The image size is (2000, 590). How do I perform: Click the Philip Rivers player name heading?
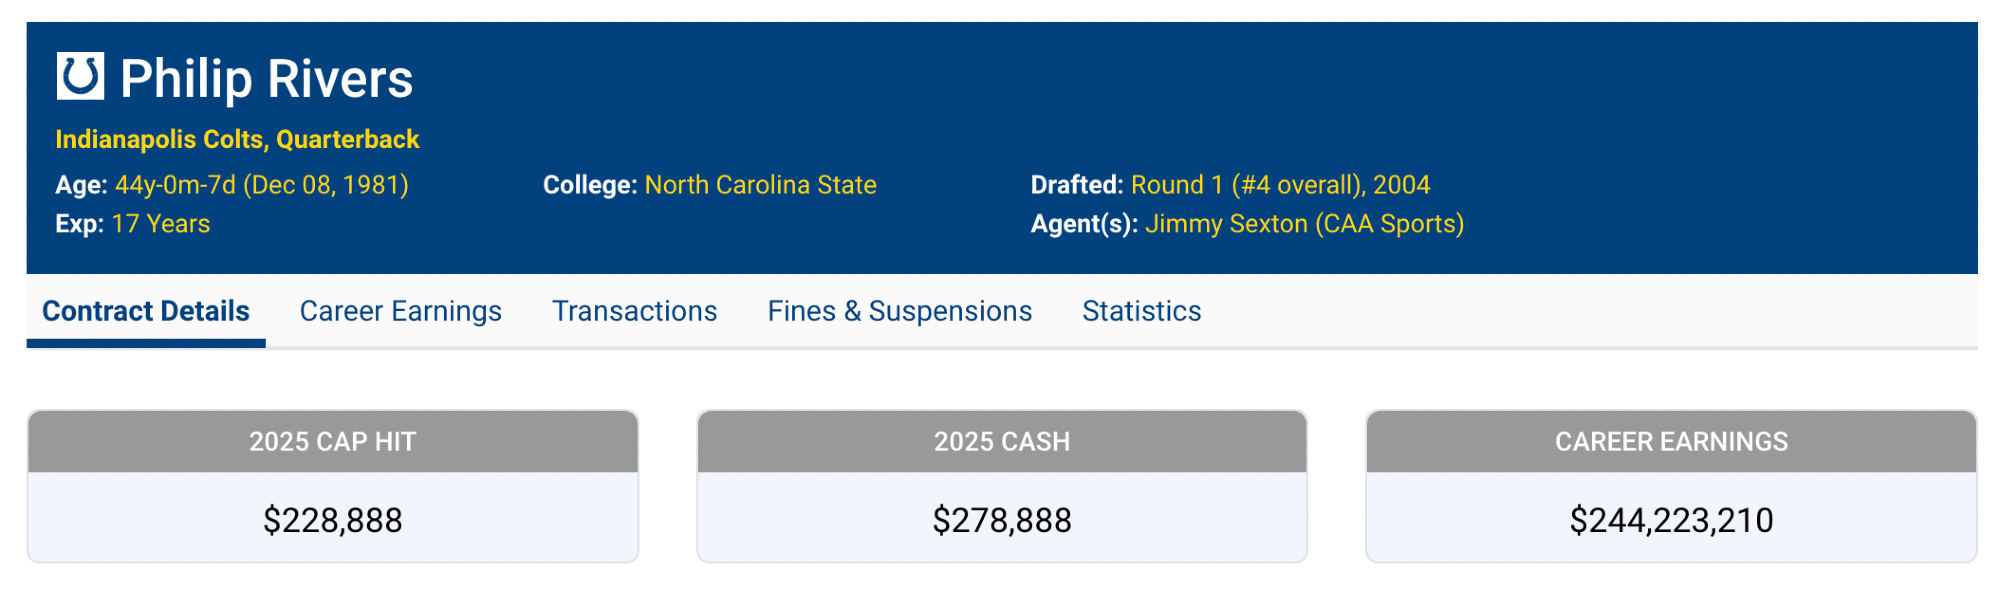(x=266, y=79)
